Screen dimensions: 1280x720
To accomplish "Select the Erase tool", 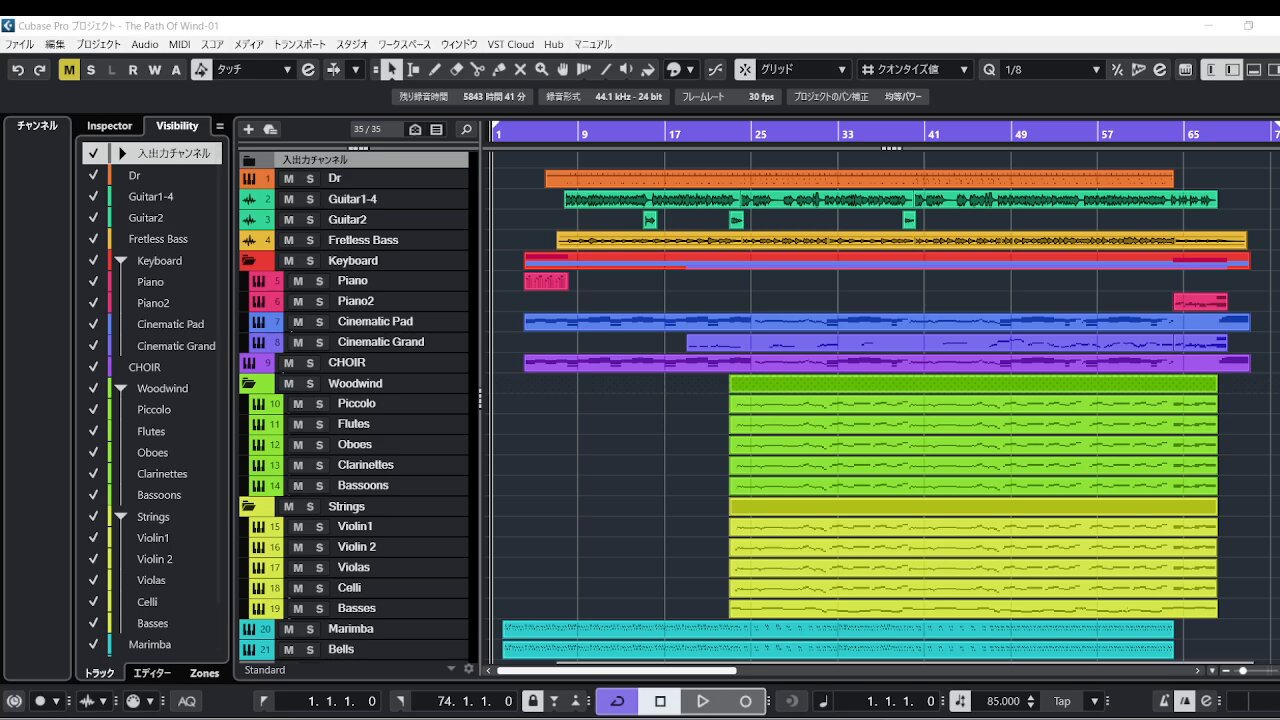I will 456,70.
